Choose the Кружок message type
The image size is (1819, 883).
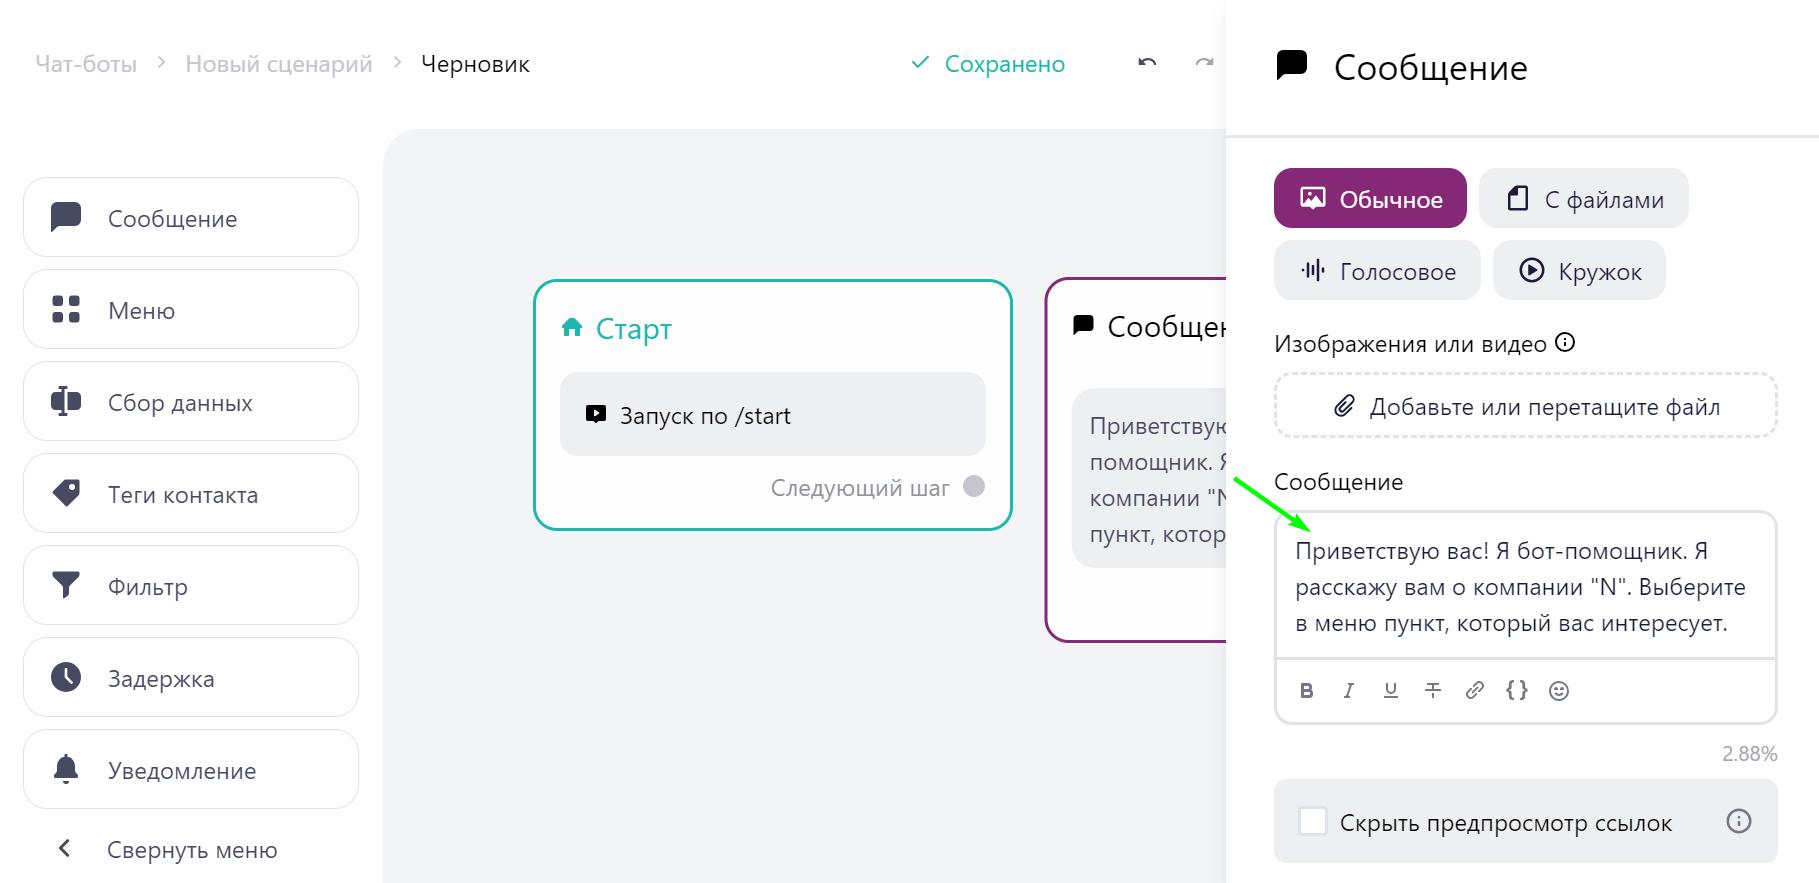1579,270
